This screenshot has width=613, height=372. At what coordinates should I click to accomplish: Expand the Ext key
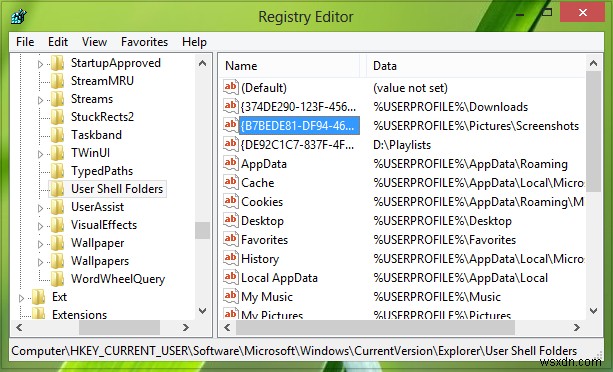point(21,298)
